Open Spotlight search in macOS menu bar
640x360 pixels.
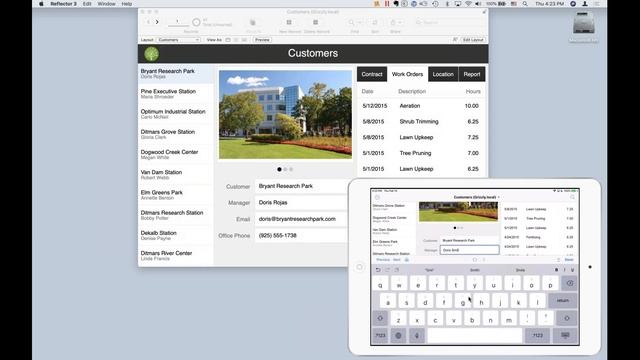pyautogui.click(x=525, y=4)
